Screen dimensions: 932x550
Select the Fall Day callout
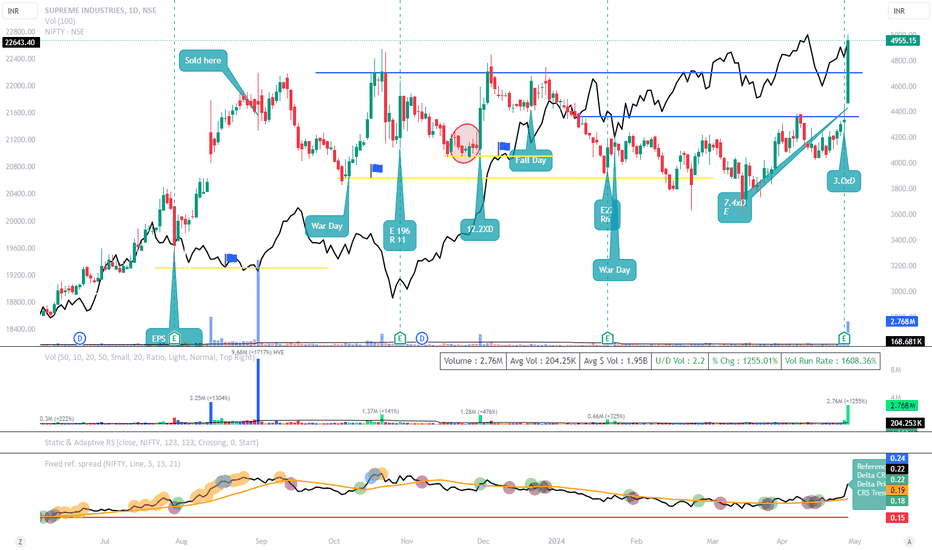tap(531, 160)
